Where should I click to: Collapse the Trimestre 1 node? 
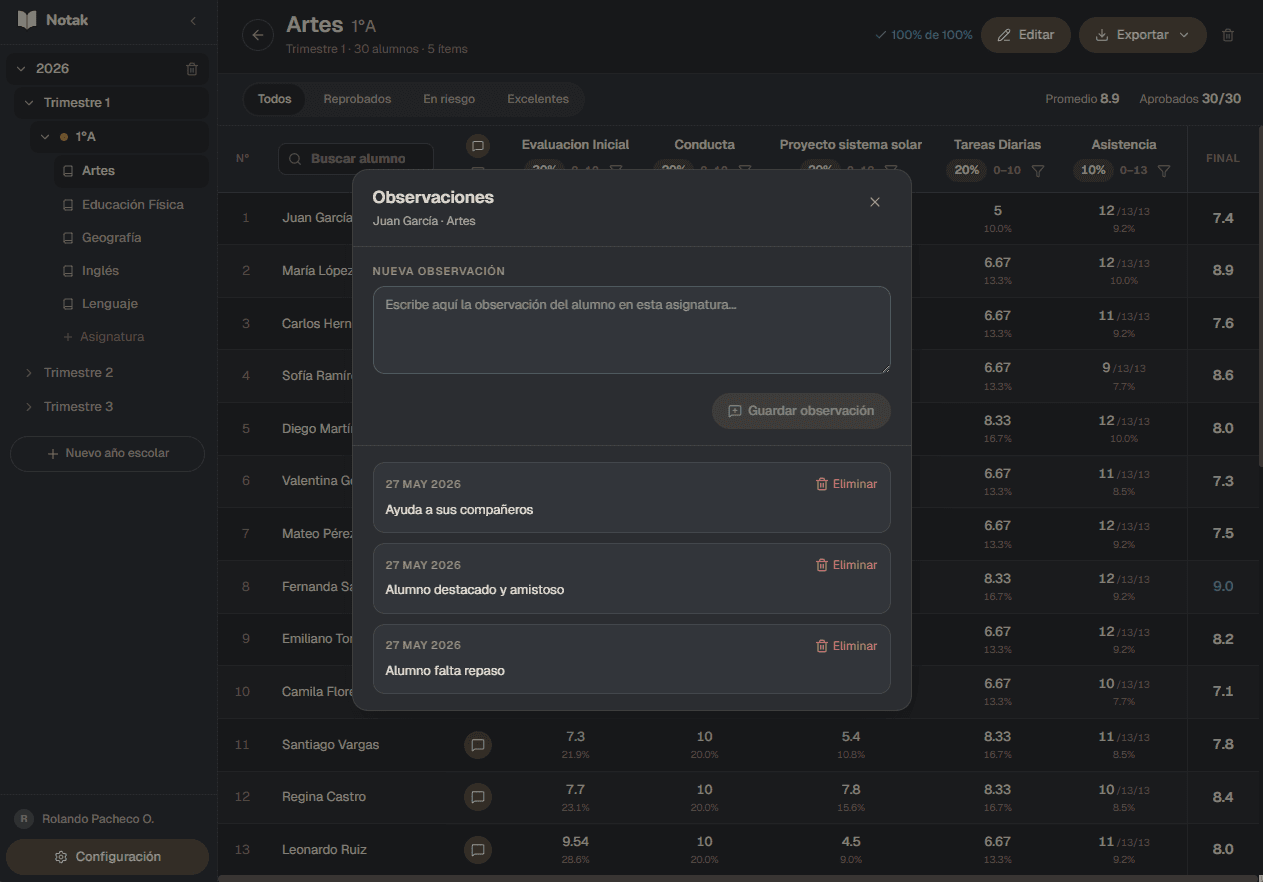[x=29, y=103]
